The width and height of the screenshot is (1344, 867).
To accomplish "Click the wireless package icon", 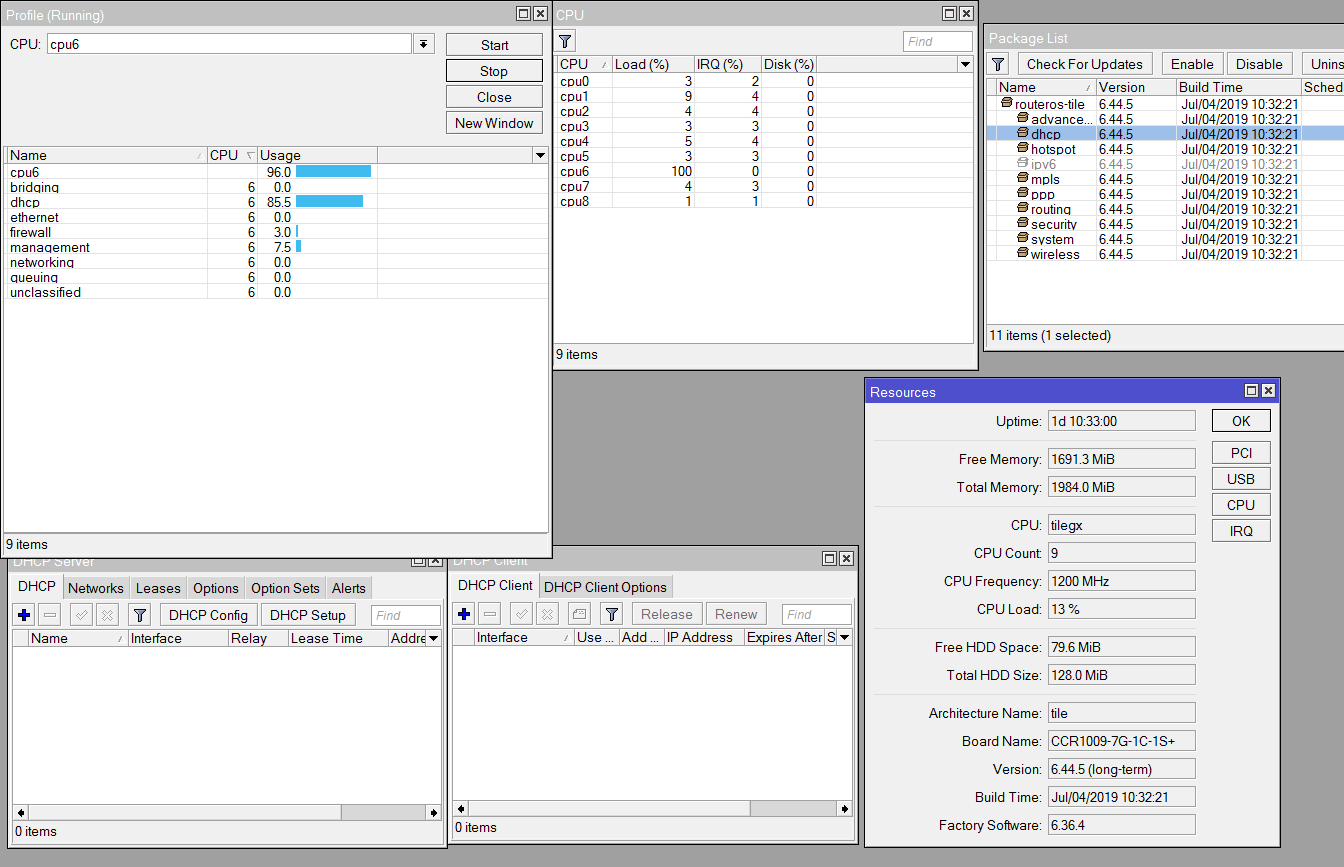I will [1022, 254].
